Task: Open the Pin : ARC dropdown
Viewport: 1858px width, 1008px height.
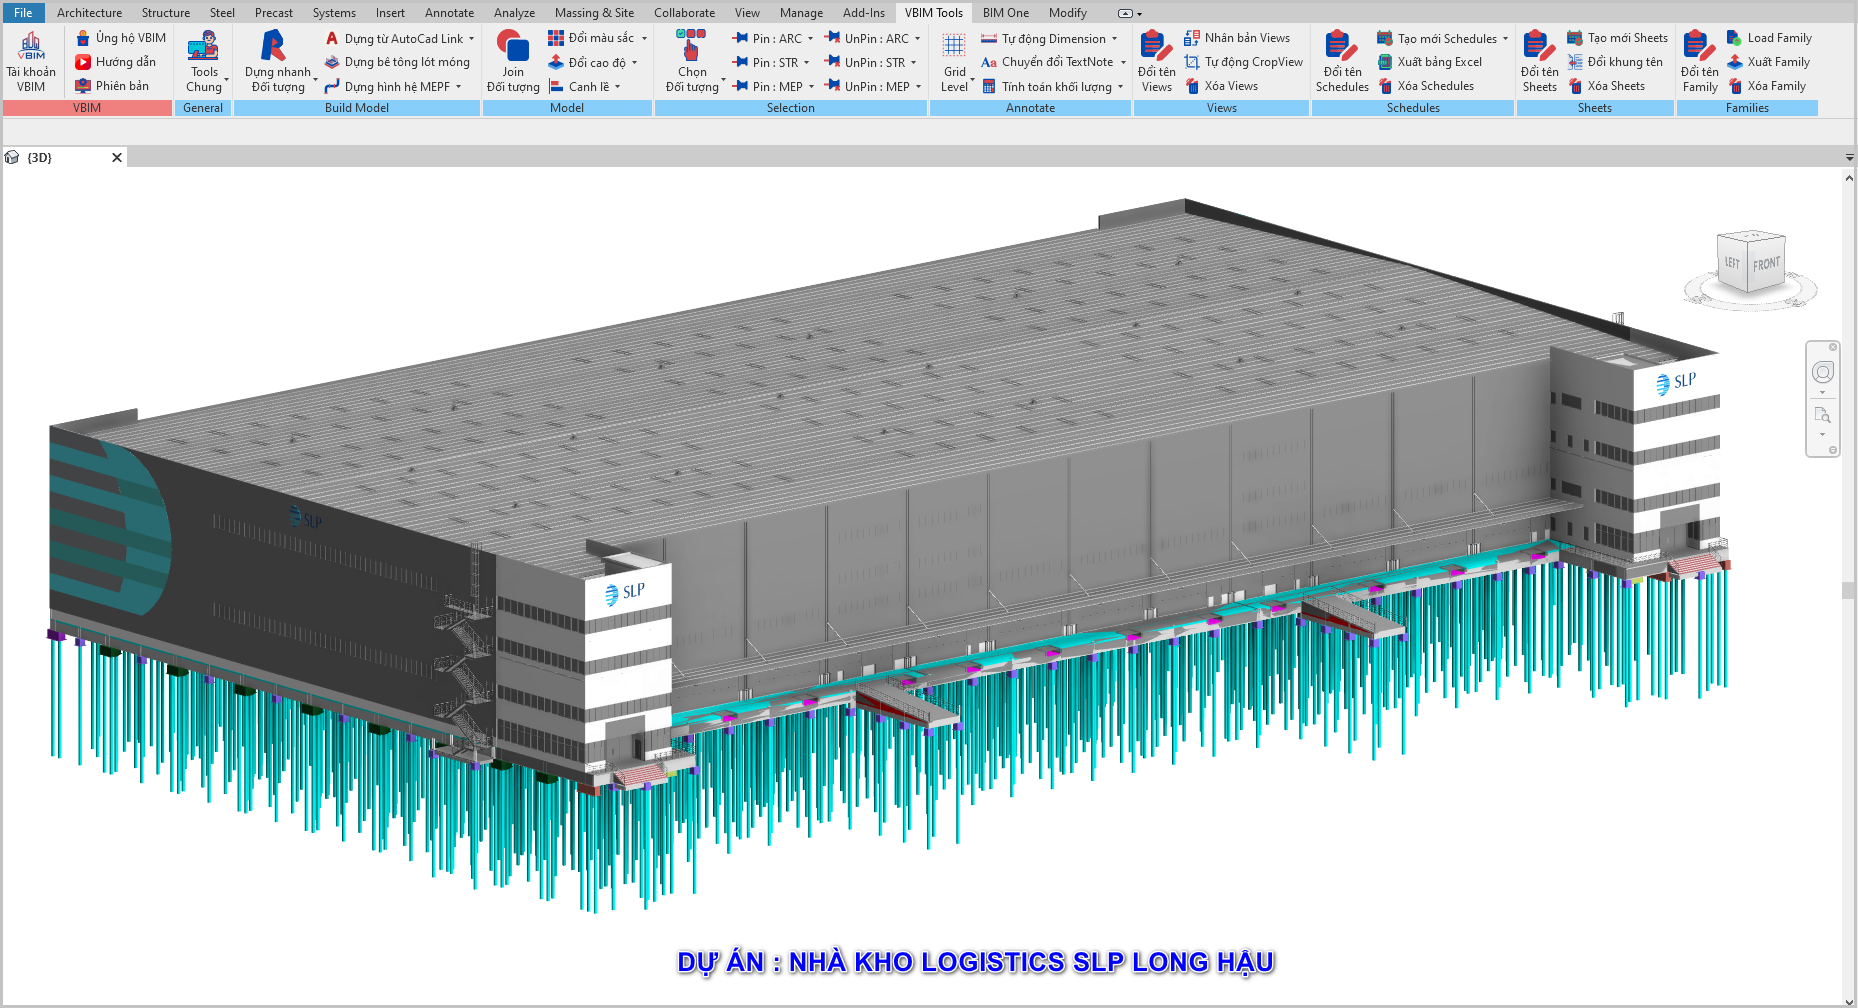Action: pyautogui.click(x=810, y=39)
